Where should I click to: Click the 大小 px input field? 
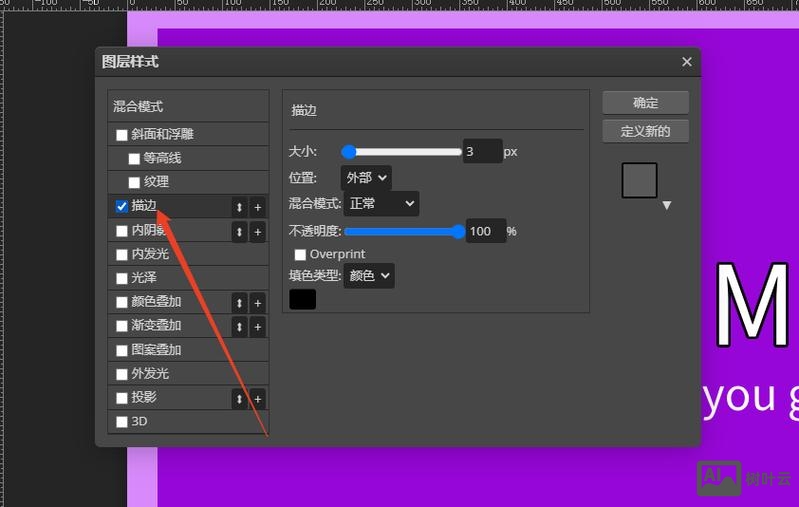[x=481, y=152]
